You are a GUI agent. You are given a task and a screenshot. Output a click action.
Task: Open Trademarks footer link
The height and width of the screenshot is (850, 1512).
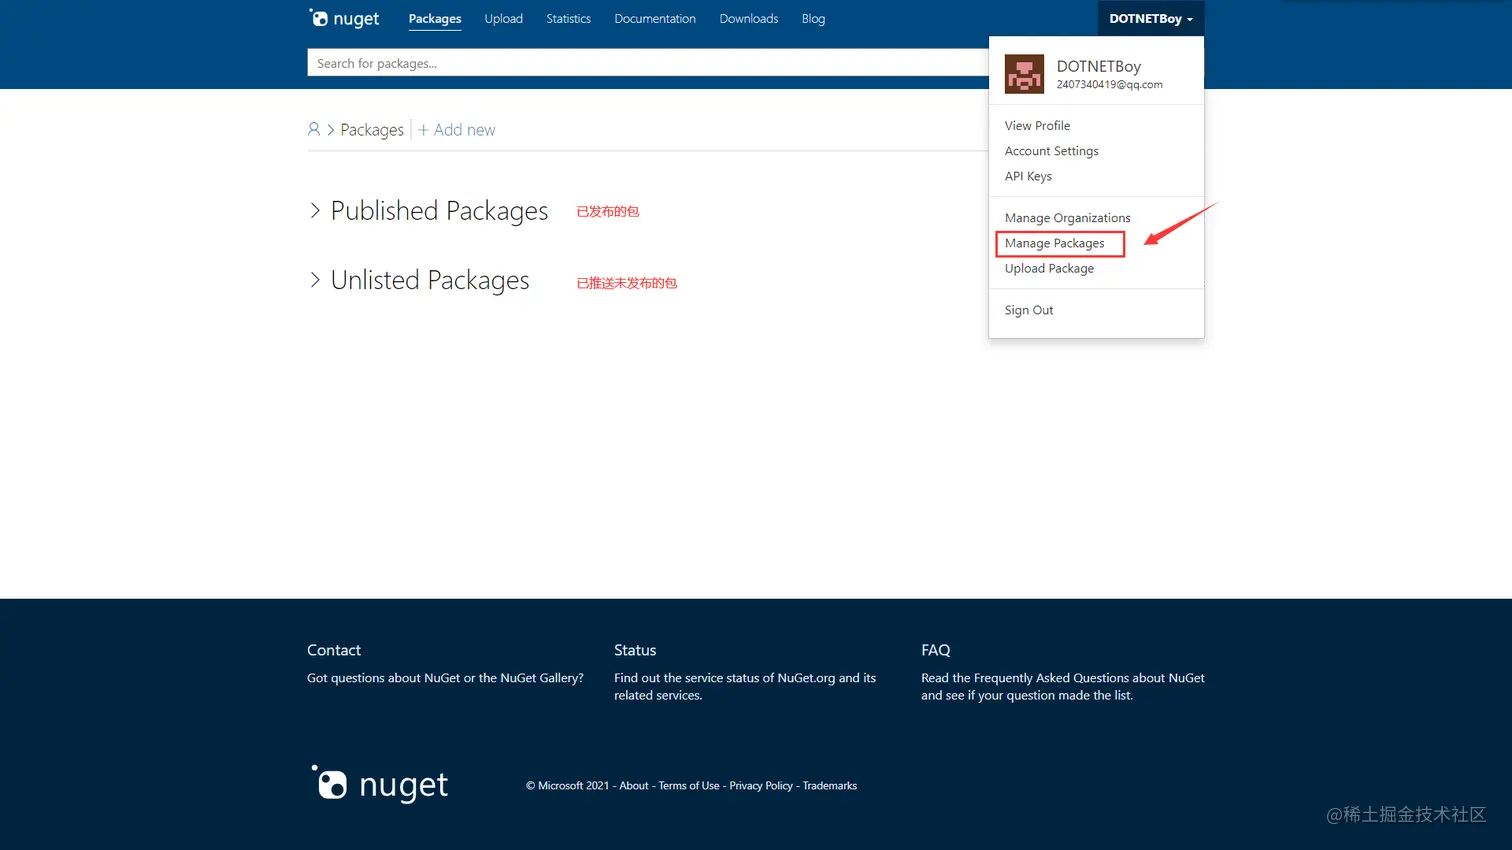(830, 786)
